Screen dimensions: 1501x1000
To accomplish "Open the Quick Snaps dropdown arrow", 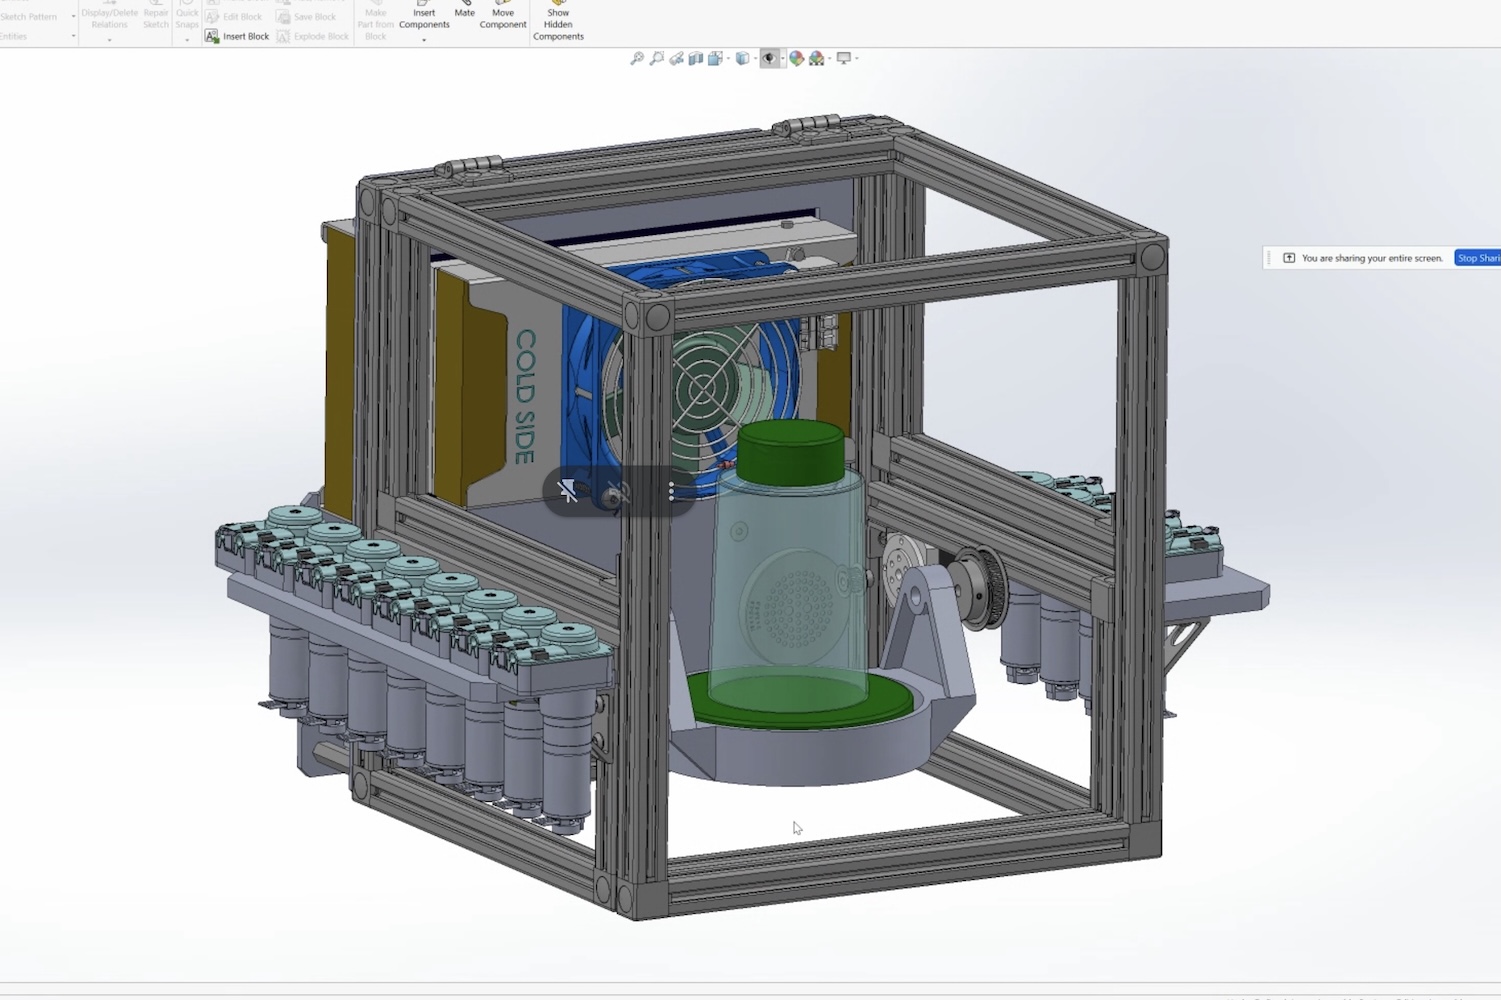I will click(x=187, y=40).
